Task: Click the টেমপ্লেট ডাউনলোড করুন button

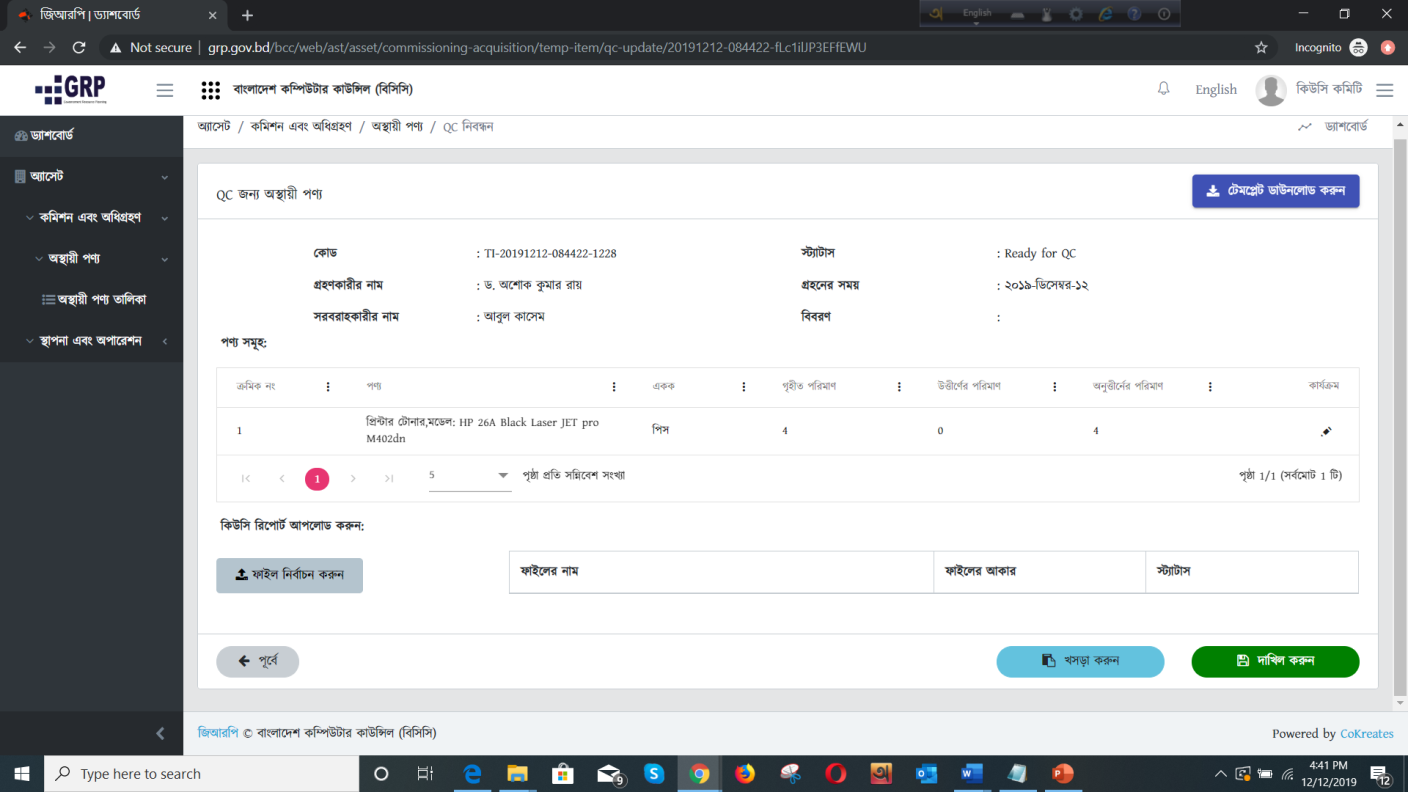Action: pos(1275,191)
